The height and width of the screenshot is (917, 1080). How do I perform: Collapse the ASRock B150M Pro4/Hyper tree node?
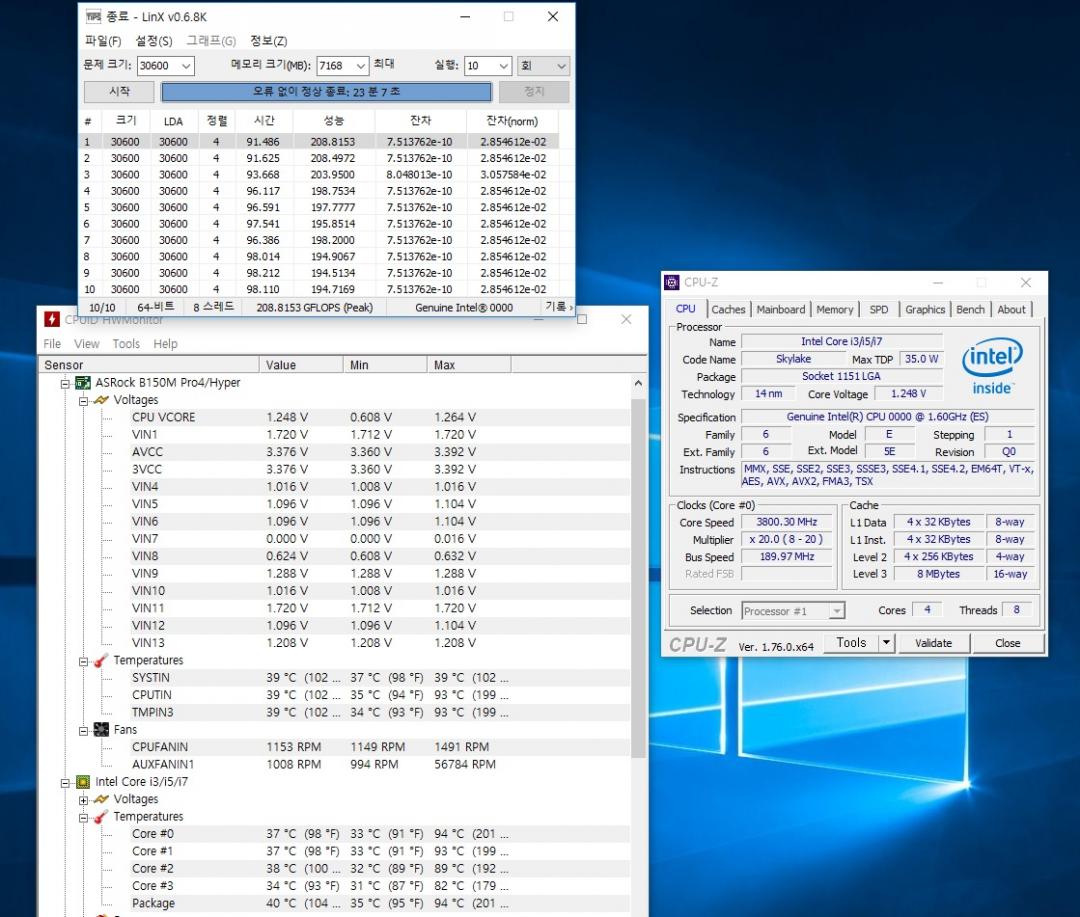(x=66, y=383)
